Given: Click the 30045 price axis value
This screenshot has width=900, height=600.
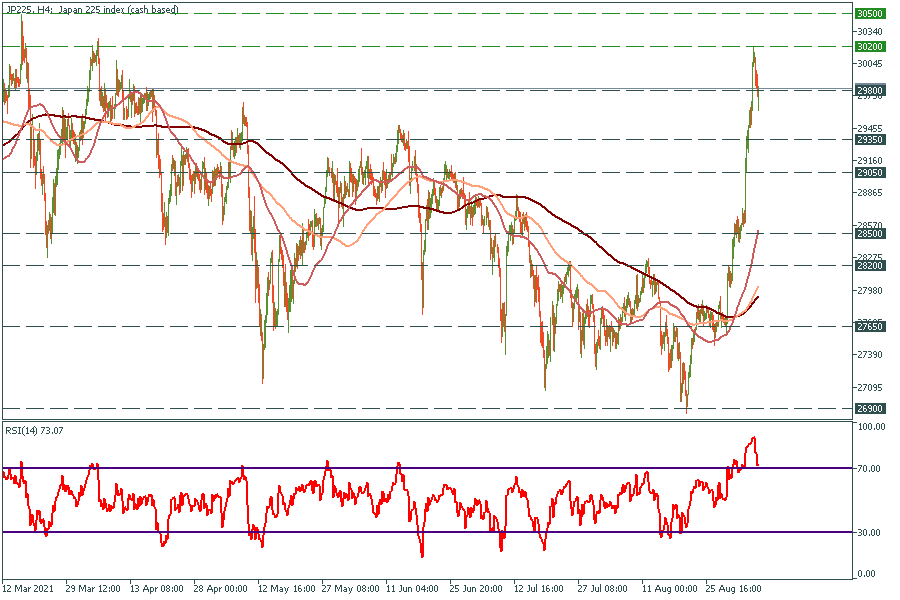Looking at the screenshot, I should 872,63.
